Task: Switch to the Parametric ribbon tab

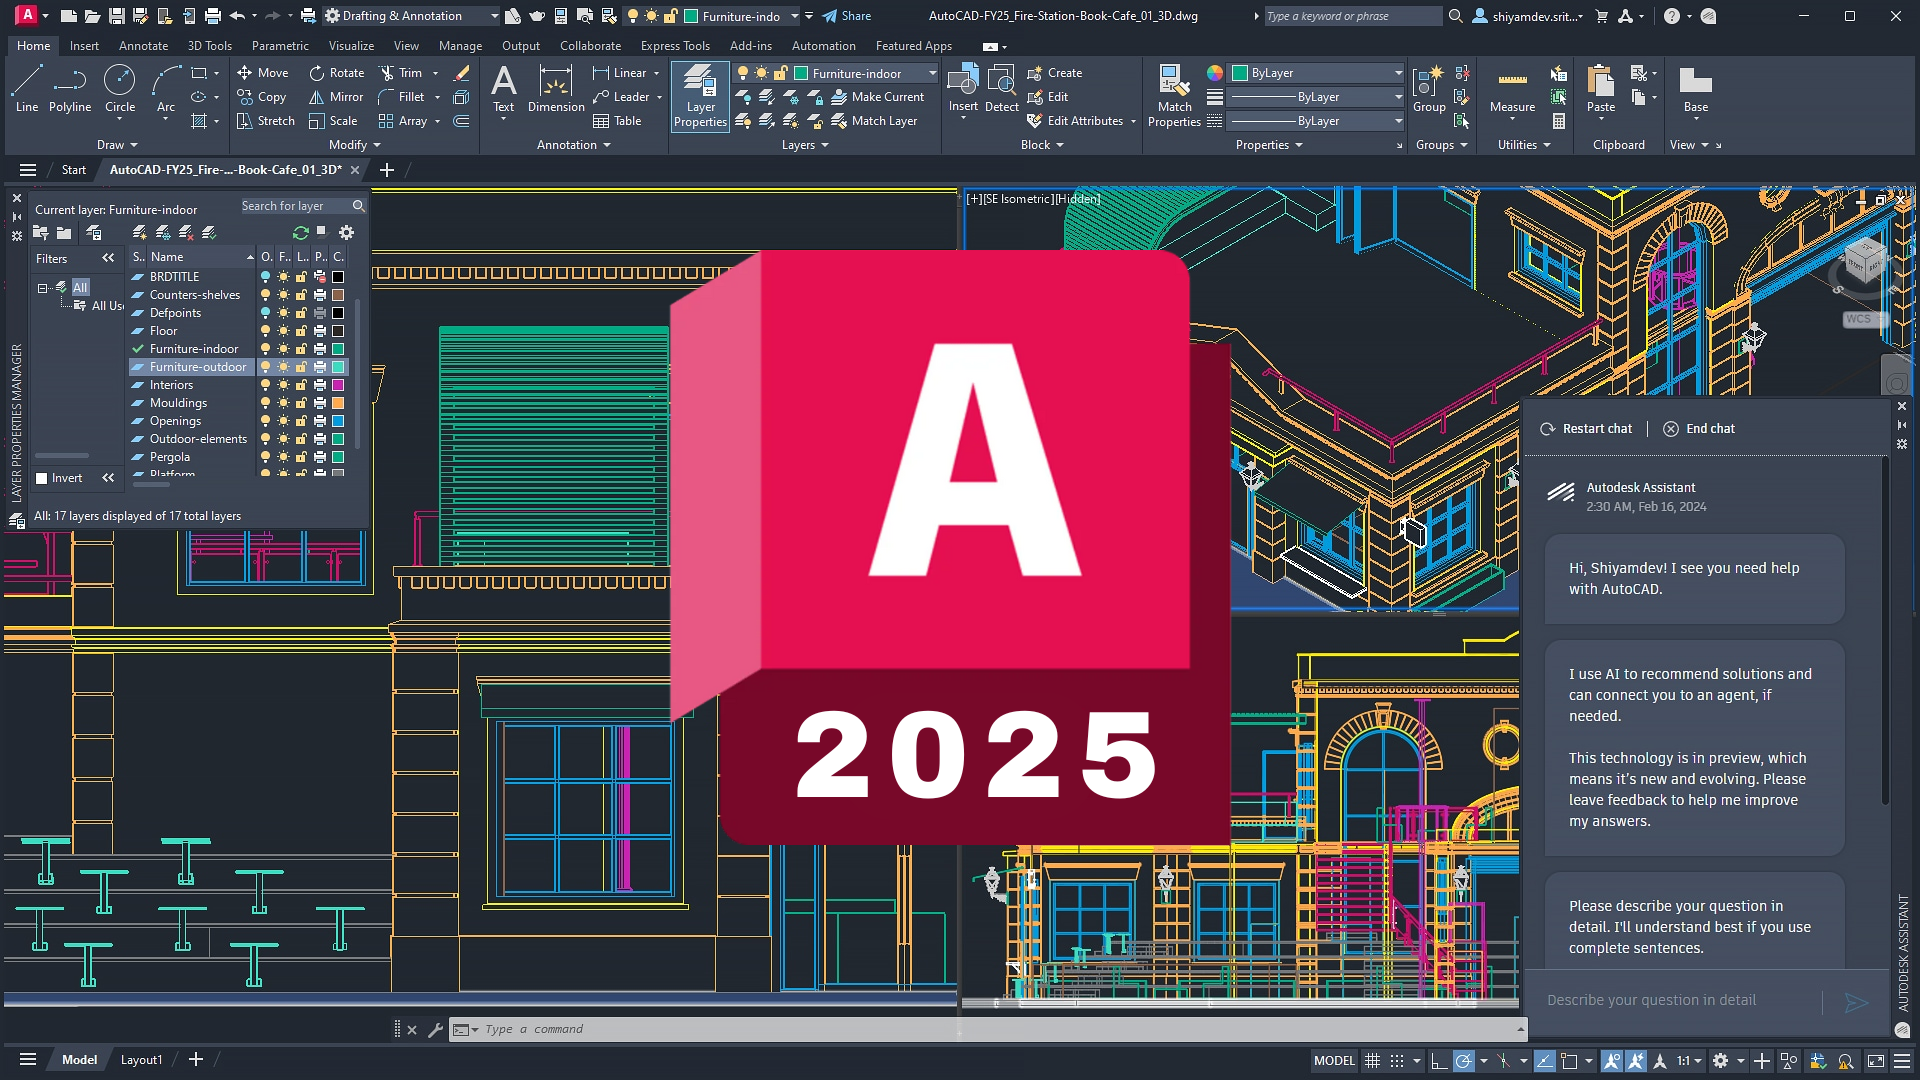Action: click(x=279, y=45)
